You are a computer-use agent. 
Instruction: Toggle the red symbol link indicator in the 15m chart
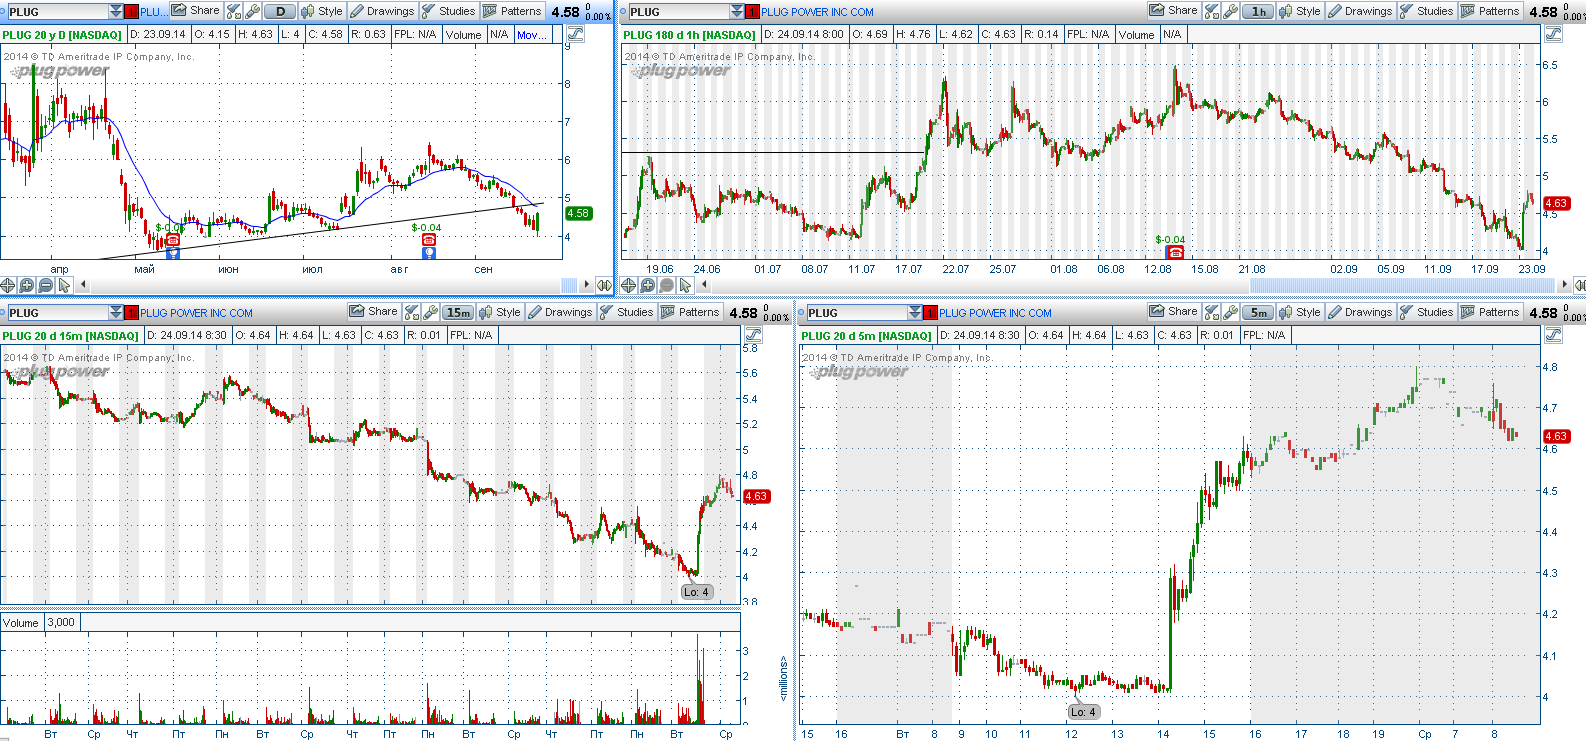(x=131, y=312)
